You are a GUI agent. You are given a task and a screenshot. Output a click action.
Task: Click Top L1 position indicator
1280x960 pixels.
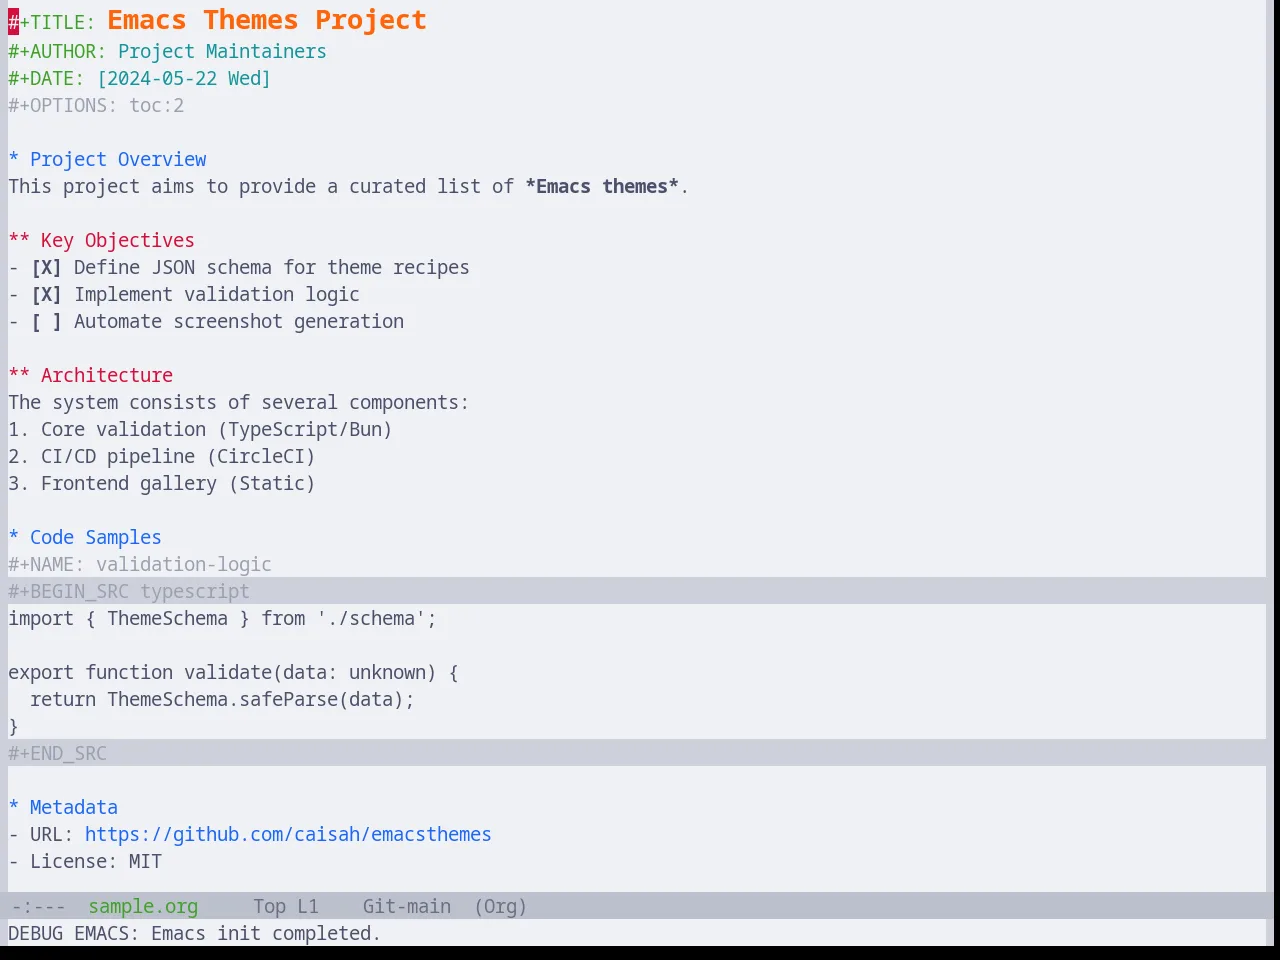pyautogui.click(x=286, y=907)
